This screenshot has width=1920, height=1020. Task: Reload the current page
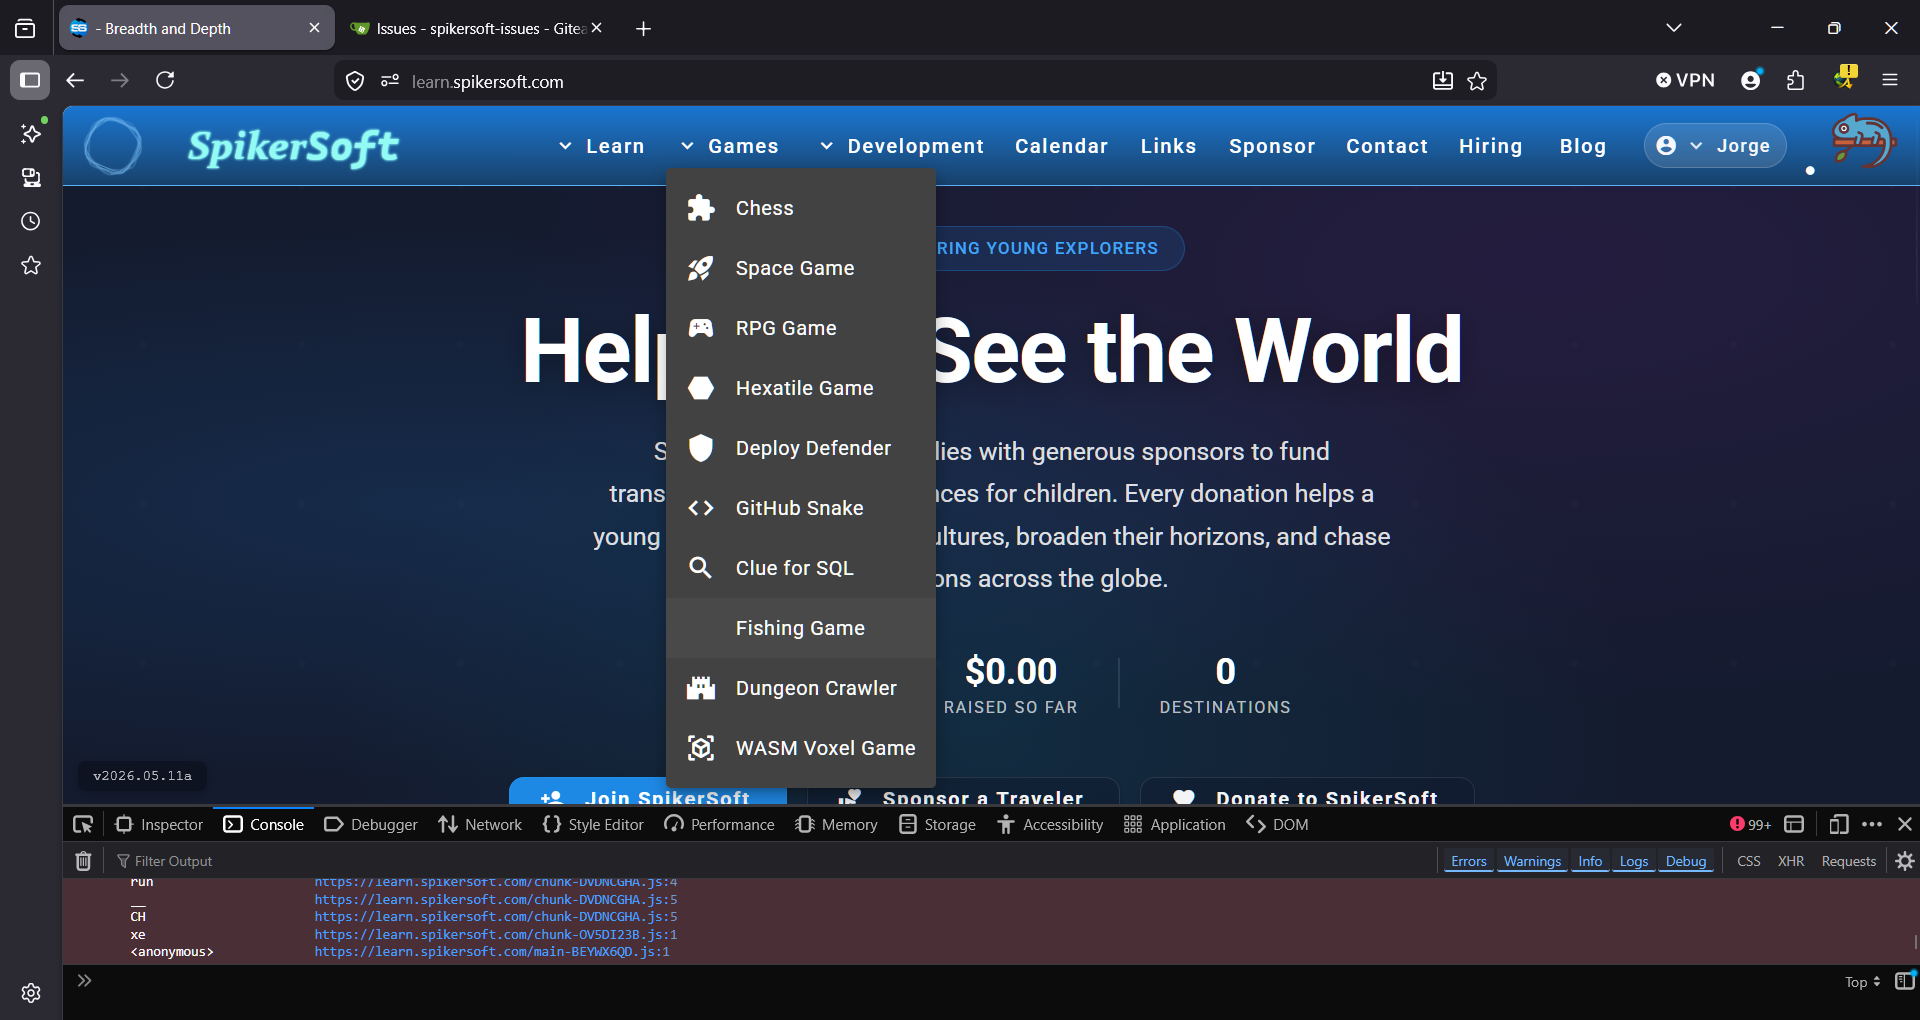(165, 80)
